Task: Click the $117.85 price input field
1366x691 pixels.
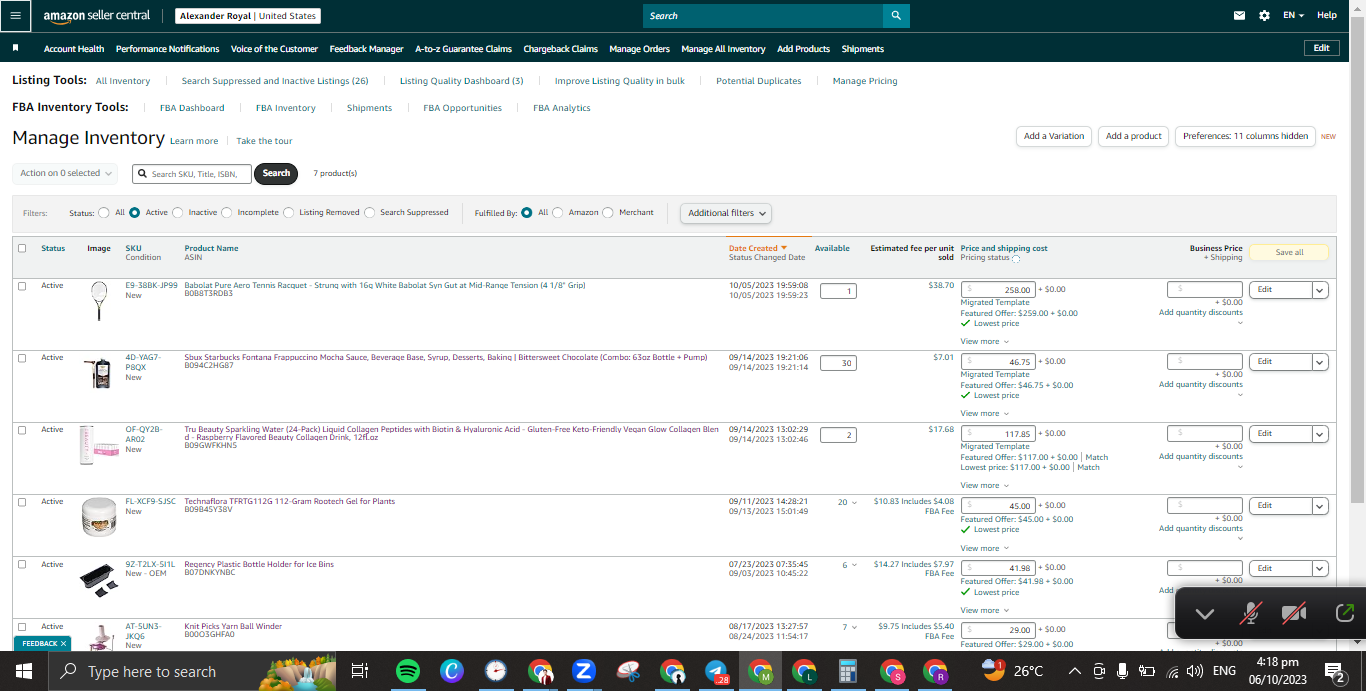Action: tap(998, 434)
